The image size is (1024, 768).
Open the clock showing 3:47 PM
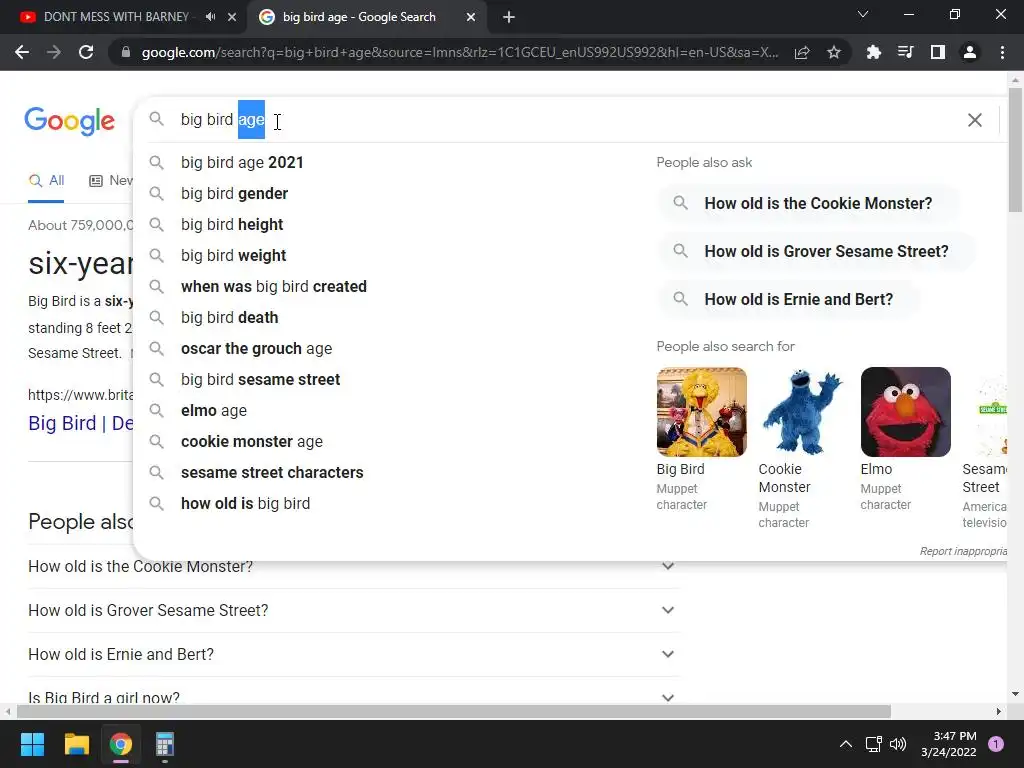tap(948, 744)
